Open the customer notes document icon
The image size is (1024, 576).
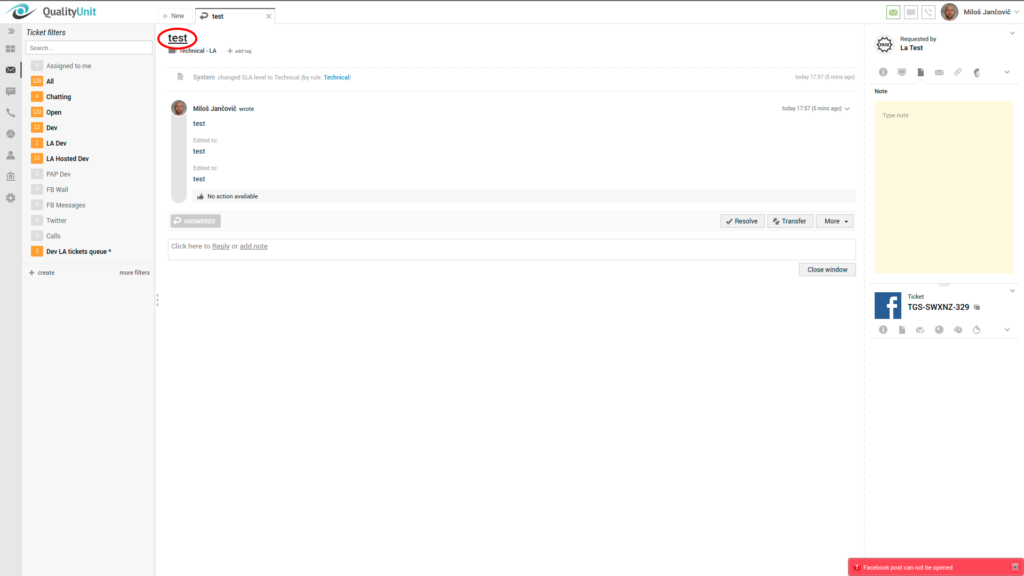[x=920, y=72]
